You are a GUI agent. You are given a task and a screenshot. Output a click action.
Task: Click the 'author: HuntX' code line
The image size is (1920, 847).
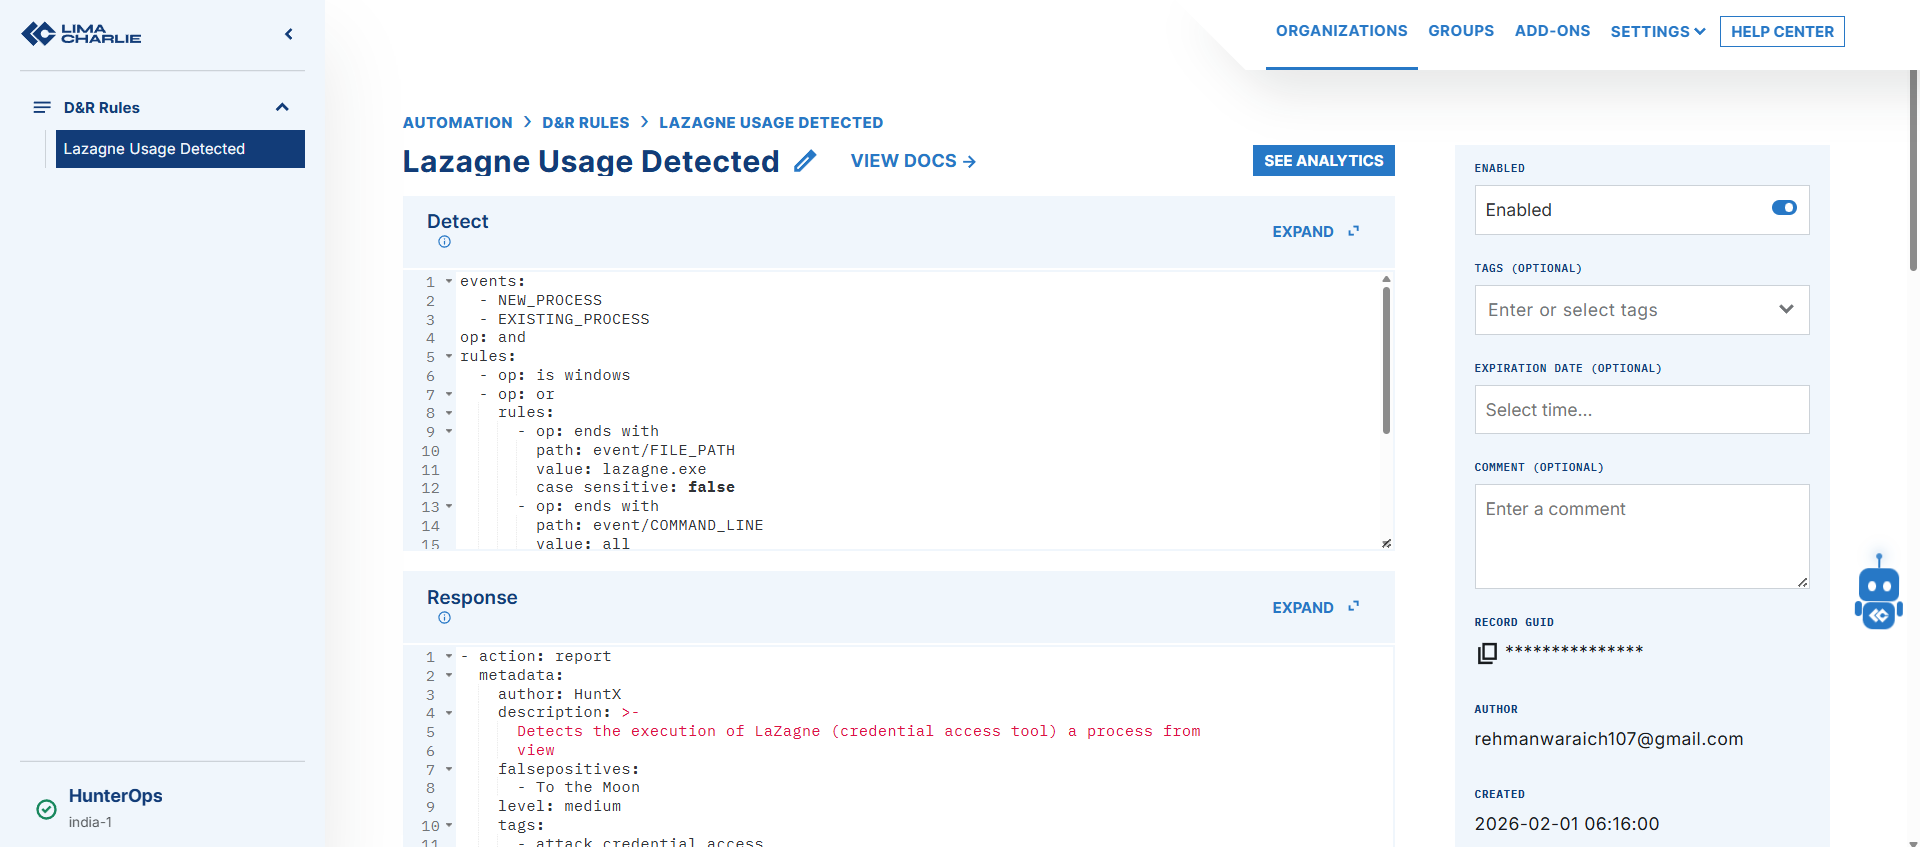pyautogui.click(x=559, y=694)
